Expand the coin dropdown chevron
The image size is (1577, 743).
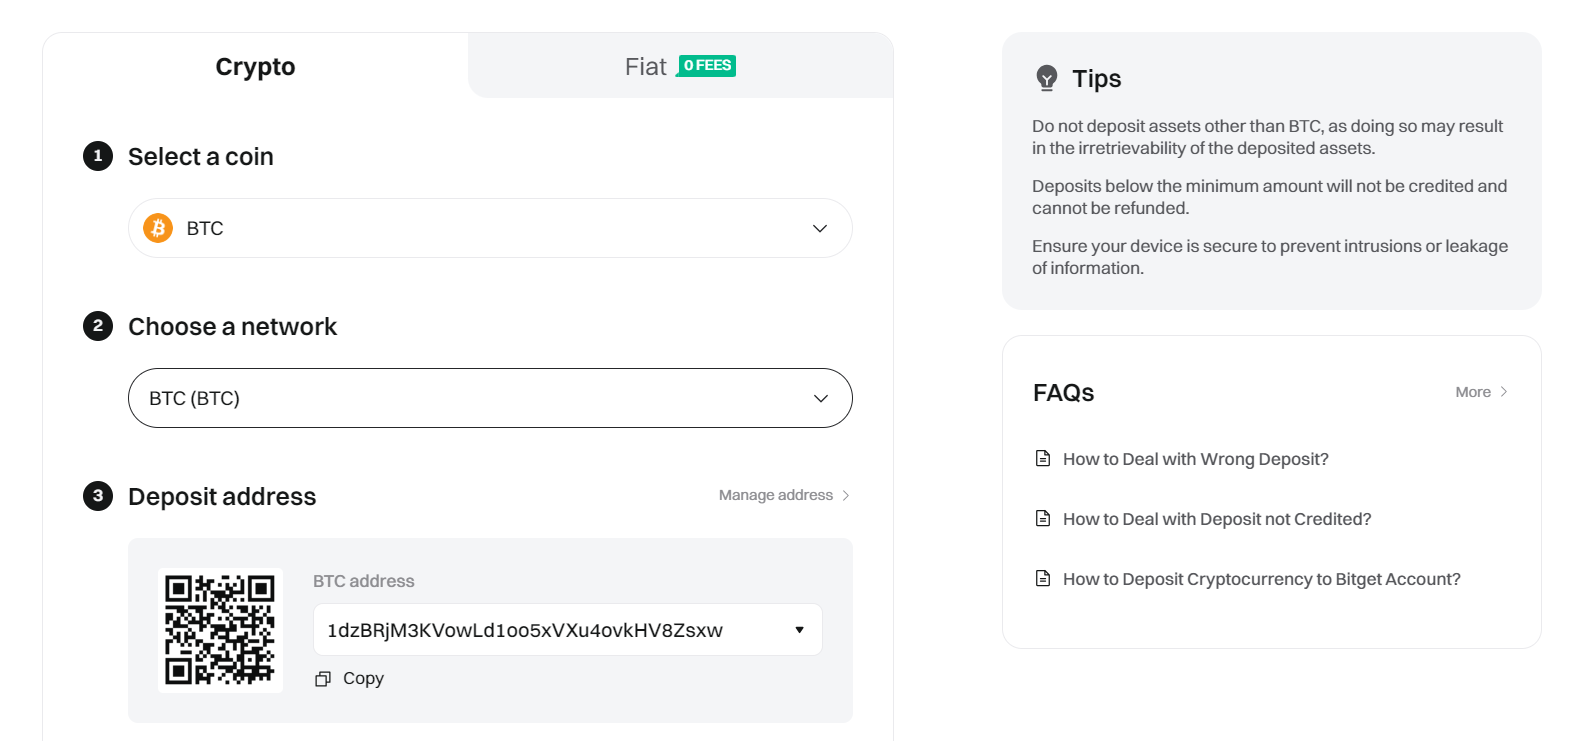820,229
